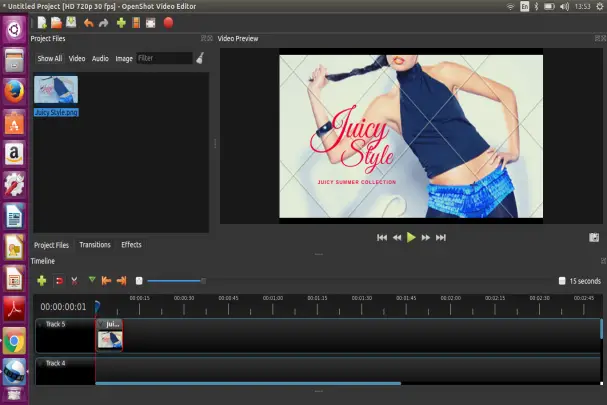The width and height of the screenshot is (607, 405).
Task: Click the New Project toolbar icon
Action: (42, 23)
